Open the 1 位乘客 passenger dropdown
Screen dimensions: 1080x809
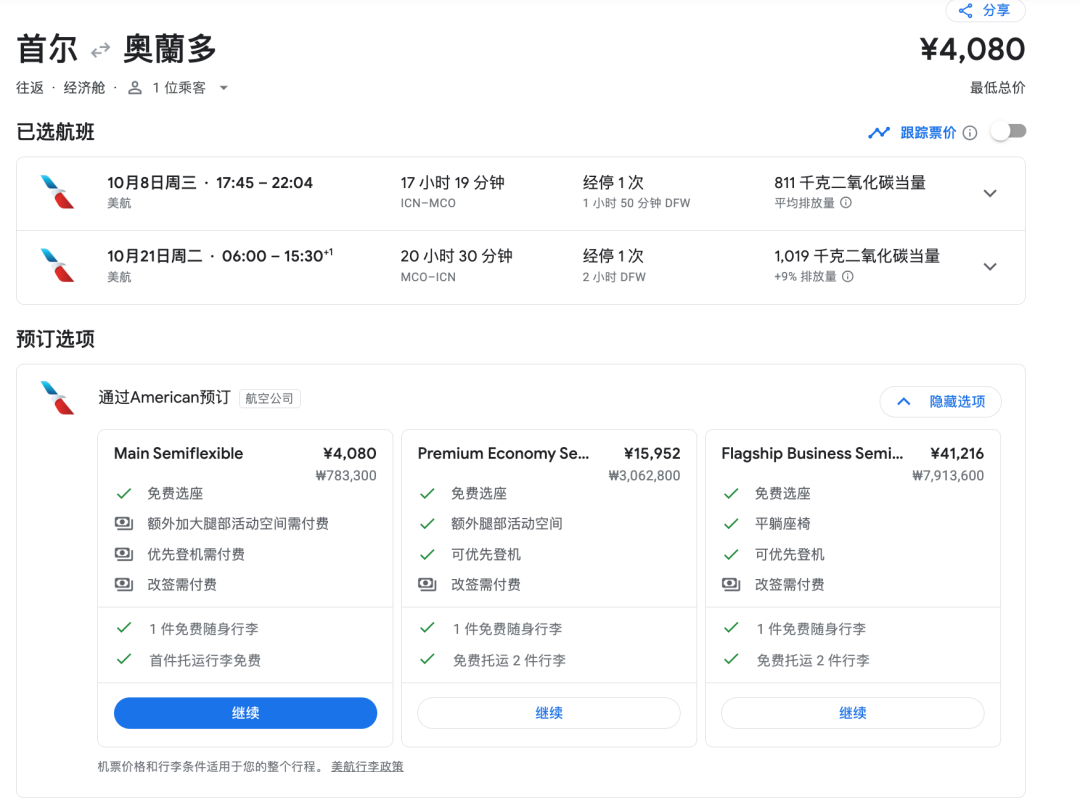pos(223,88)
